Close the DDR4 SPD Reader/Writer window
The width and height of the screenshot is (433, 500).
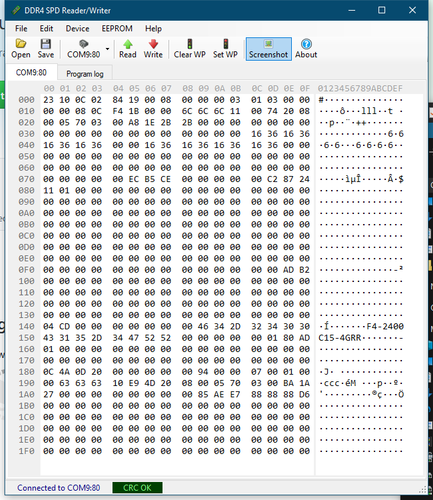412,10
